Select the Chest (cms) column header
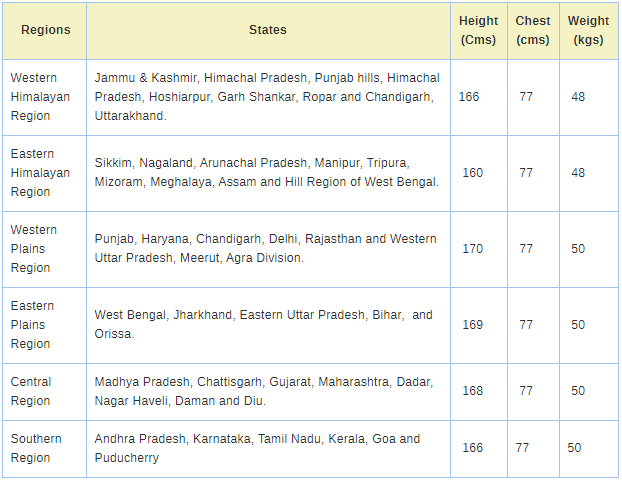 coord(533,30)
